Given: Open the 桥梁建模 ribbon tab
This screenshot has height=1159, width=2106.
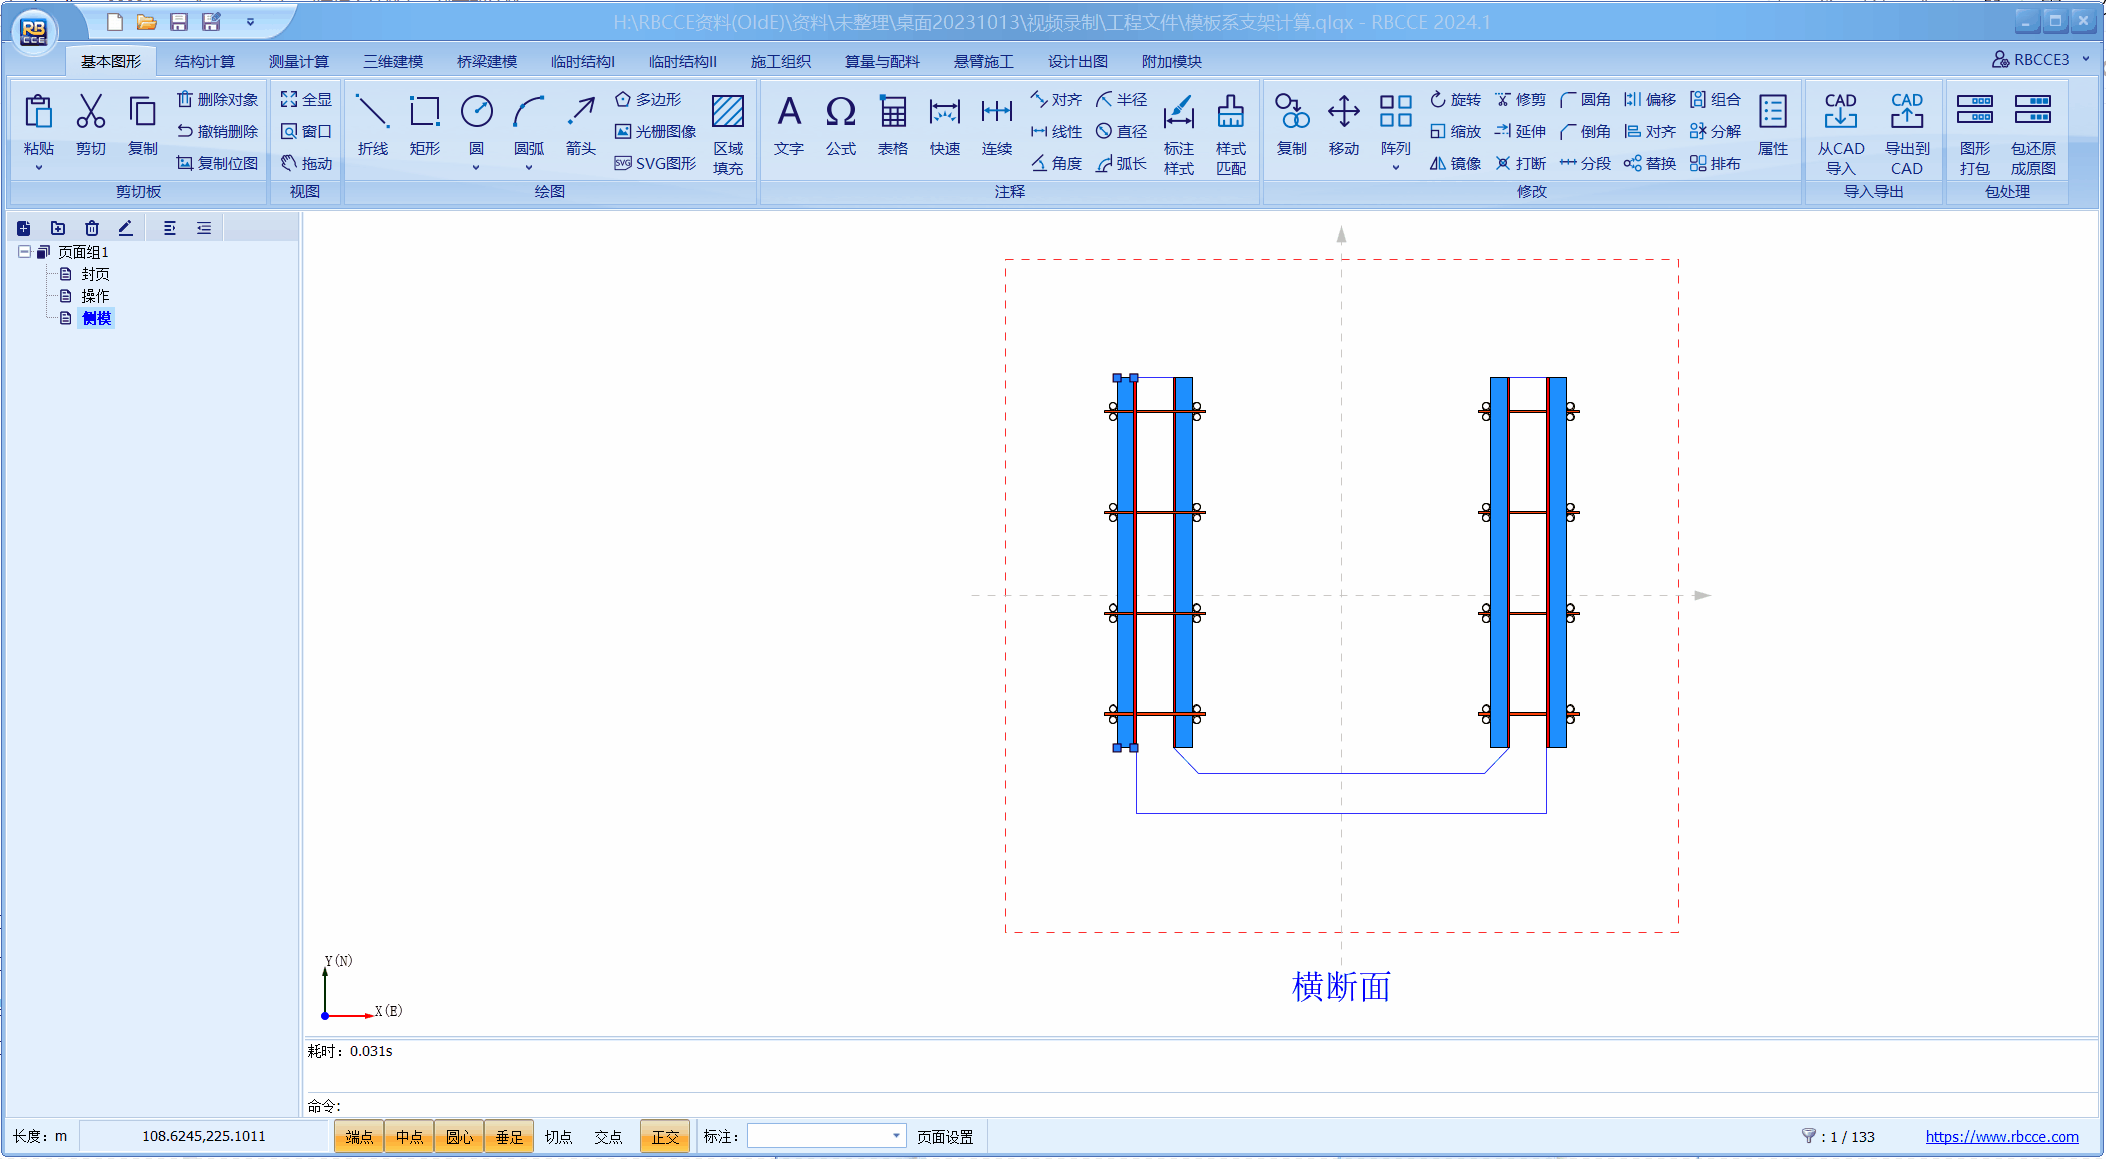Looking at the screenshot, I should [487, 62].
